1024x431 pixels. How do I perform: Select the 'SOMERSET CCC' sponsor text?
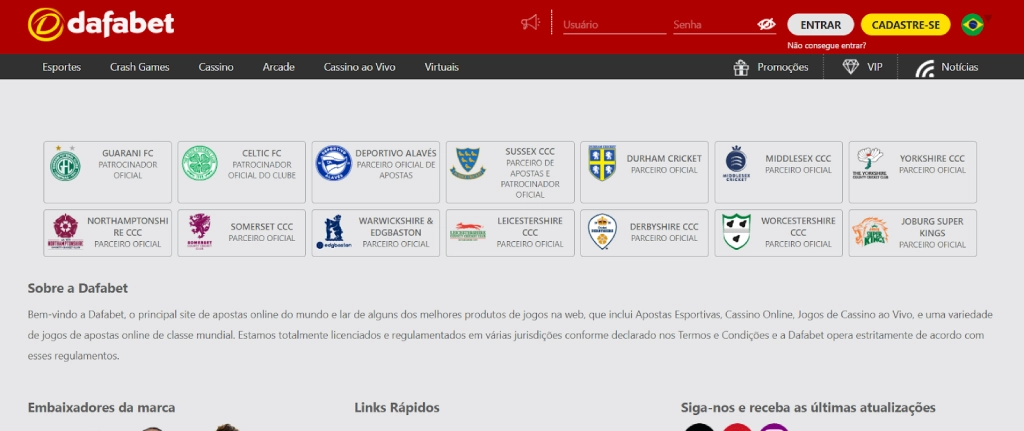coord(262,227)
